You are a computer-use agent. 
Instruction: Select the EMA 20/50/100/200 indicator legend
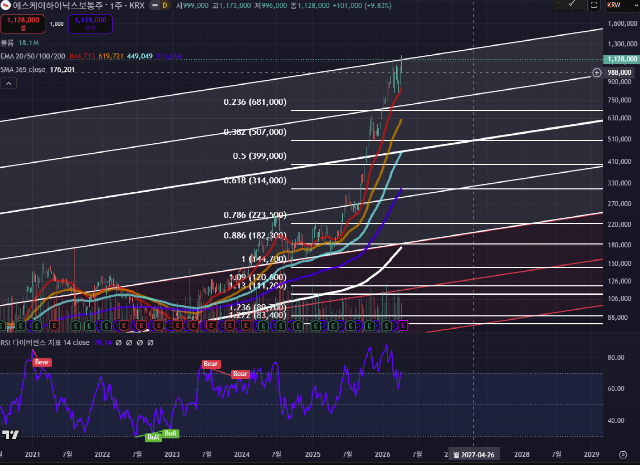click(x=33, y=56)
